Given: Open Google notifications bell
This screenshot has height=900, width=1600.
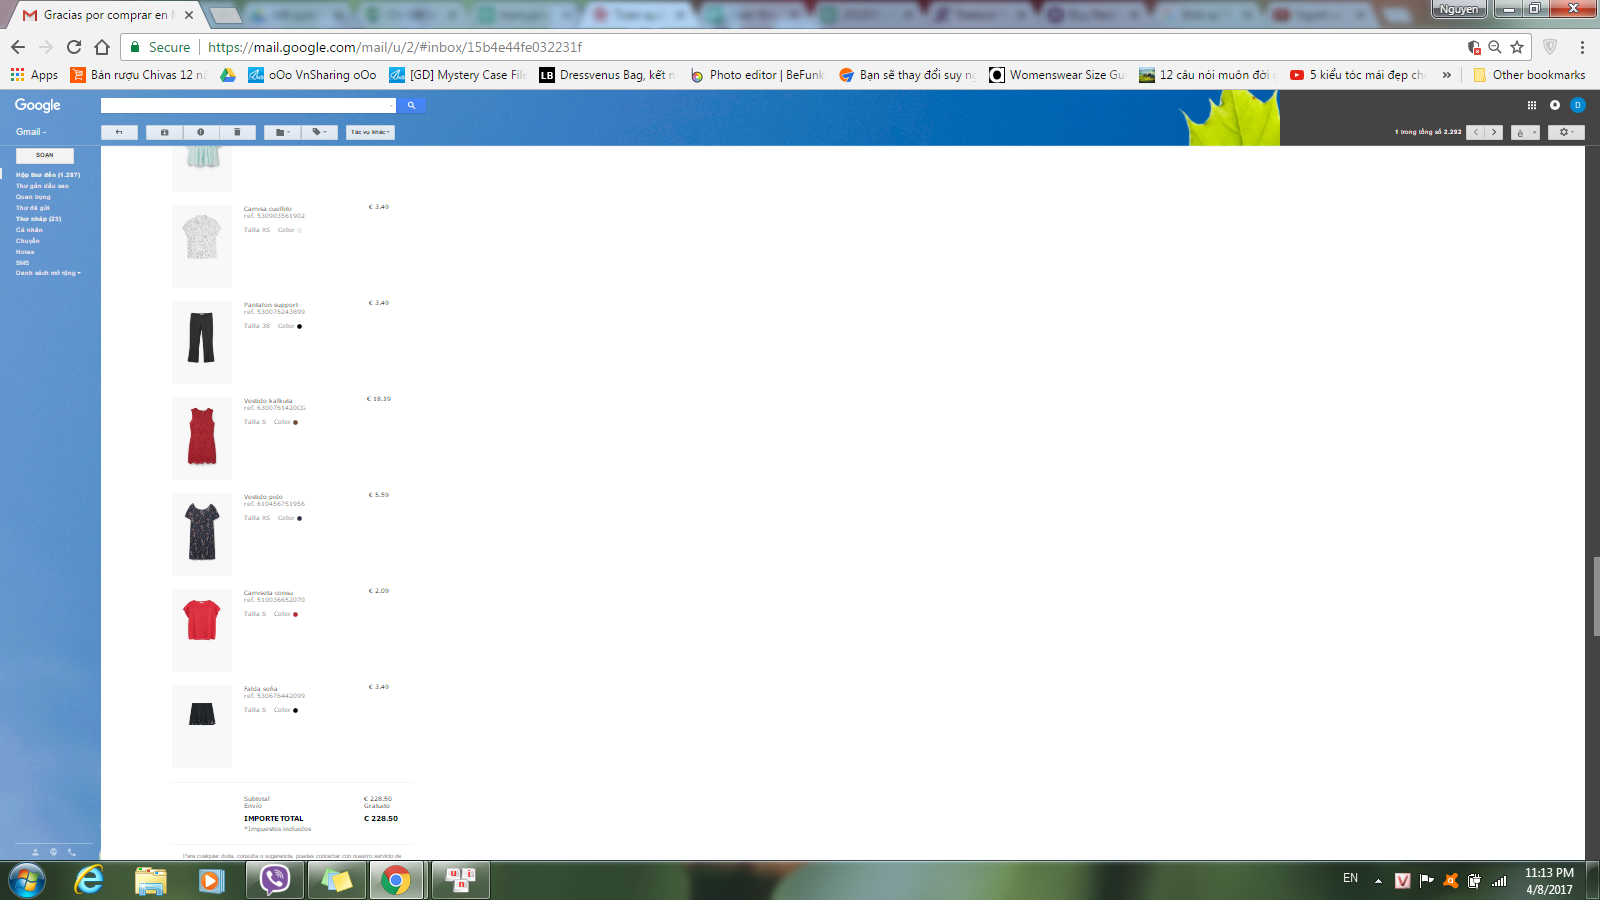Looking at the screenshot, I should click(1555, 105).
